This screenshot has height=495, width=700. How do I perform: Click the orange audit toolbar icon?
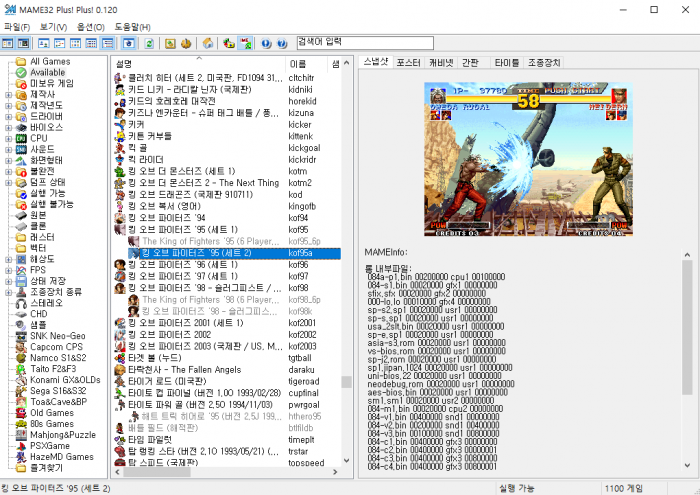(186, 43)
